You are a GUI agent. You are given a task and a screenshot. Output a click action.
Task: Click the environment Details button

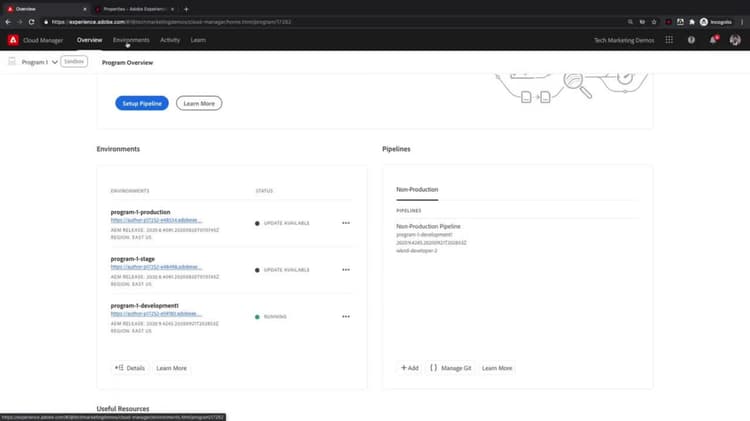tap(130, 368)
